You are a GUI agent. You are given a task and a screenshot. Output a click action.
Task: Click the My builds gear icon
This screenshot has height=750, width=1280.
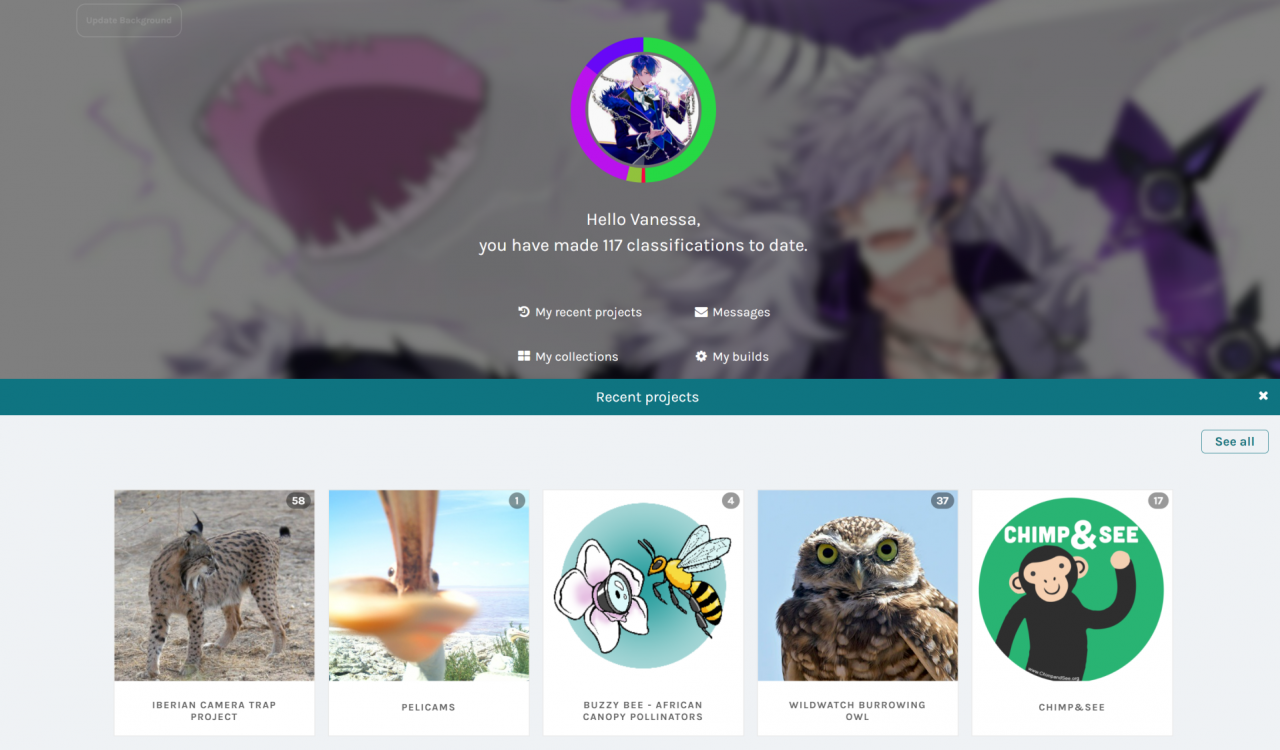click(701, 356)
